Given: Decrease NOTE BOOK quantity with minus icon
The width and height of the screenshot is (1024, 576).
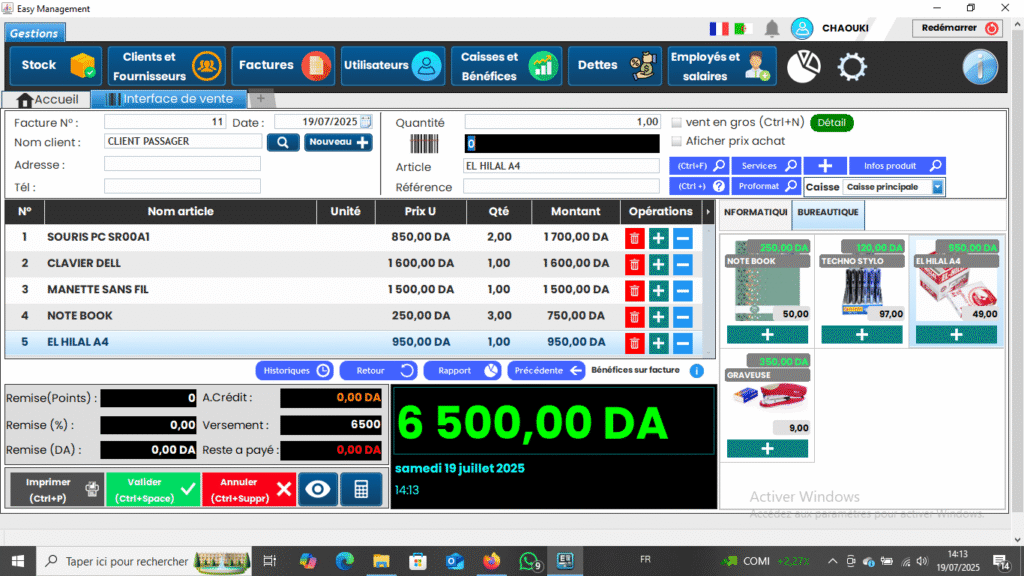Looking at the screenshot, I should [x=683, y=316].
